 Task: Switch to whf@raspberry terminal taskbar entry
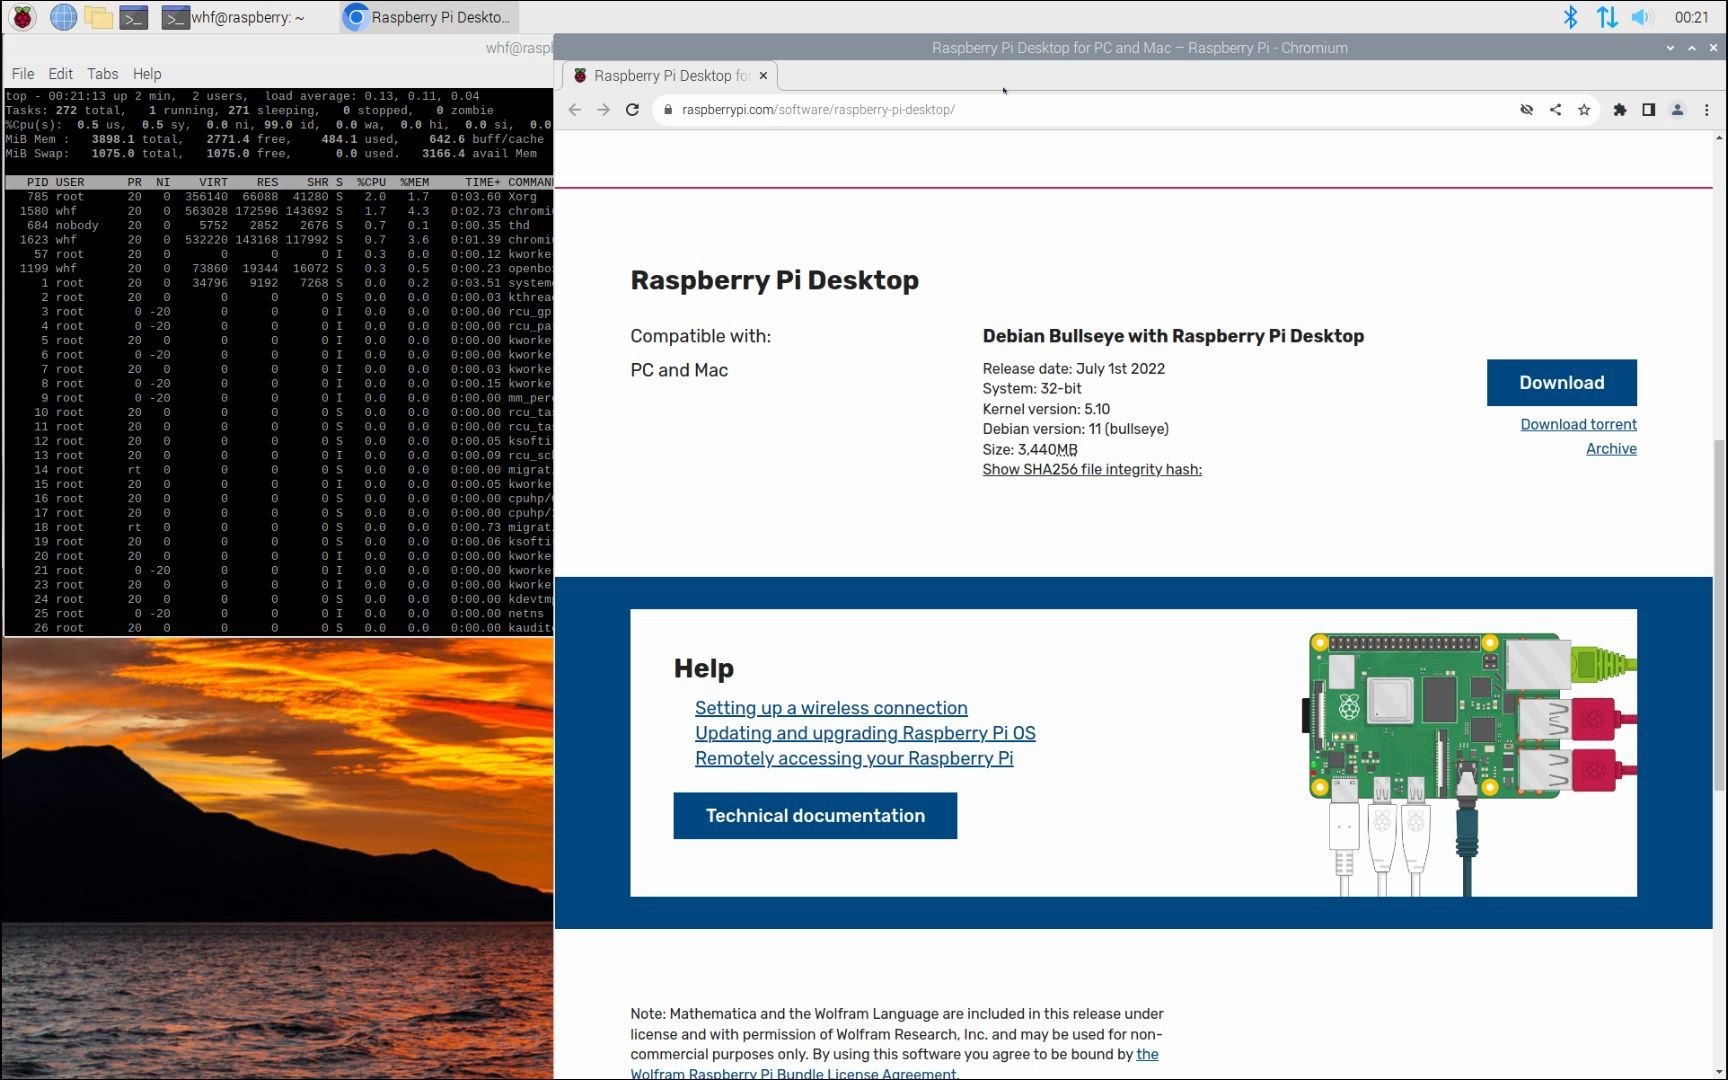click(x=234, y=17)
